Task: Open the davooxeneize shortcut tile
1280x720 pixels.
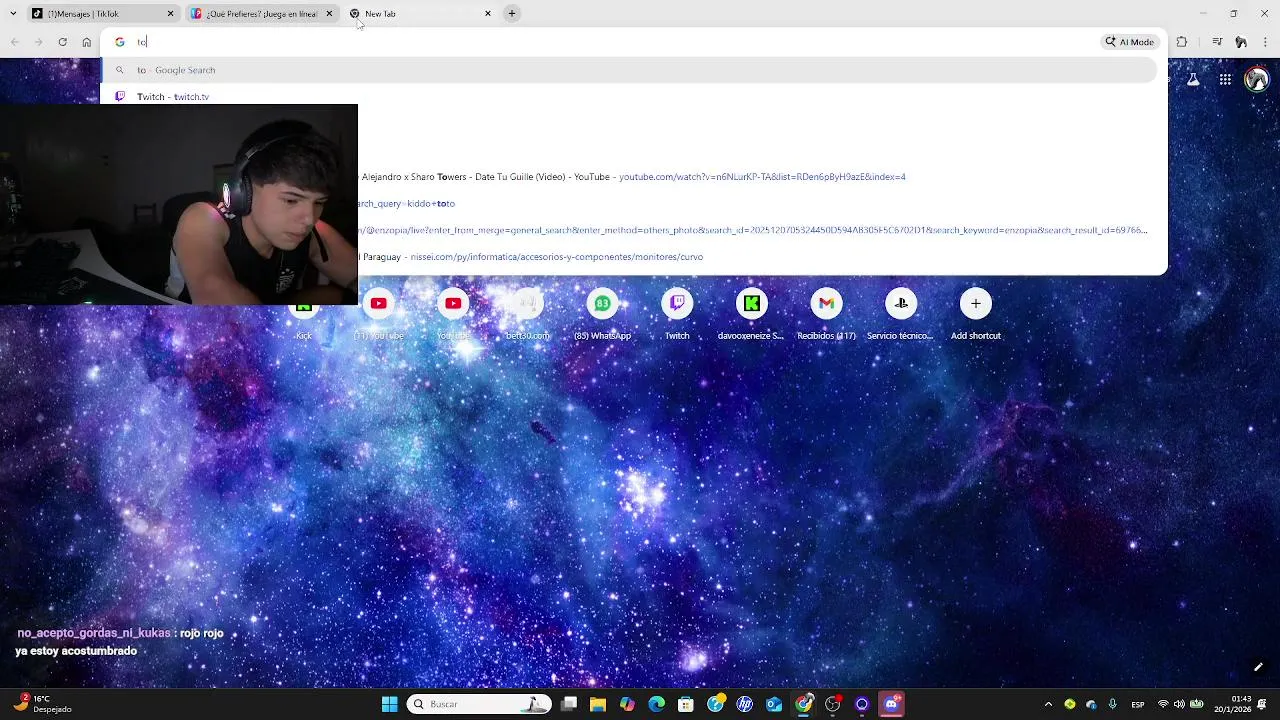Action: 751,315
